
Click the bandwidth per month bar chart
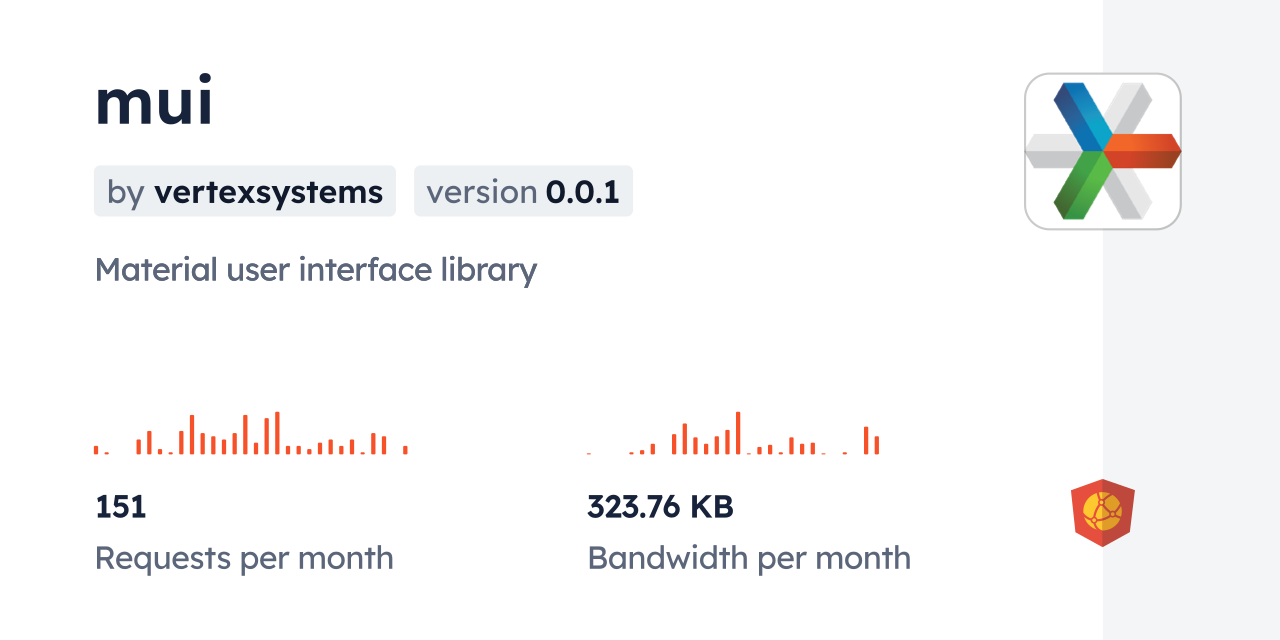pyautogui.click(x=733, y=434)
